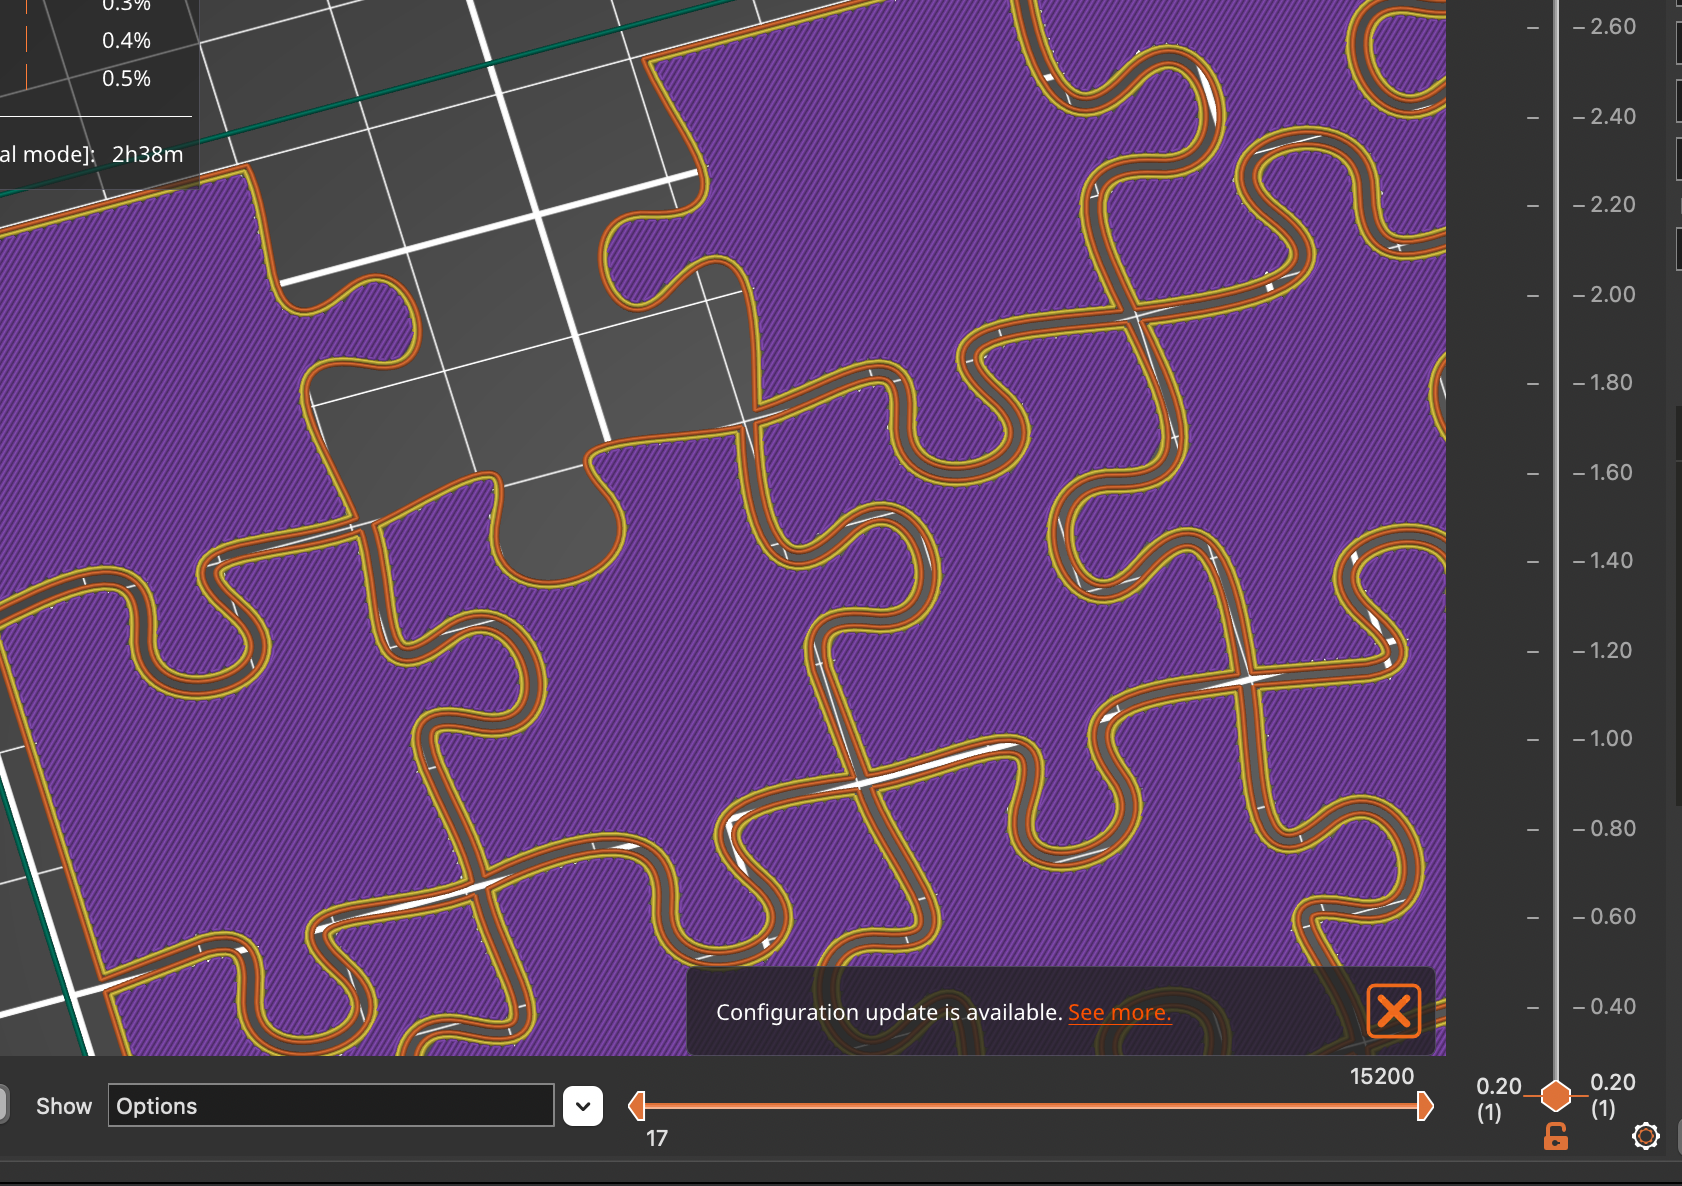1682x1186 pixels.
Task: Expand the Show options dropdown arrow
Action: coord(583,1106)
